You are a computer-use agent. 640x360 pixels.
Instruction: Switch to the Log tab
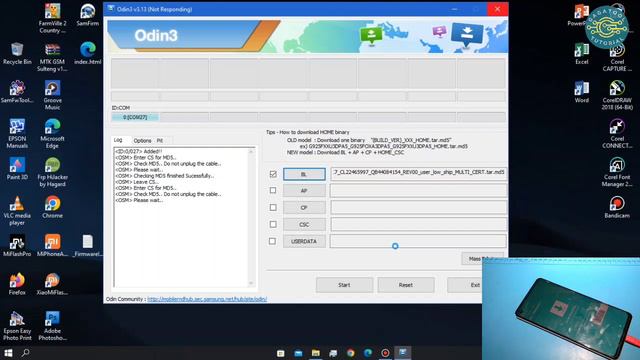(118, 140)
